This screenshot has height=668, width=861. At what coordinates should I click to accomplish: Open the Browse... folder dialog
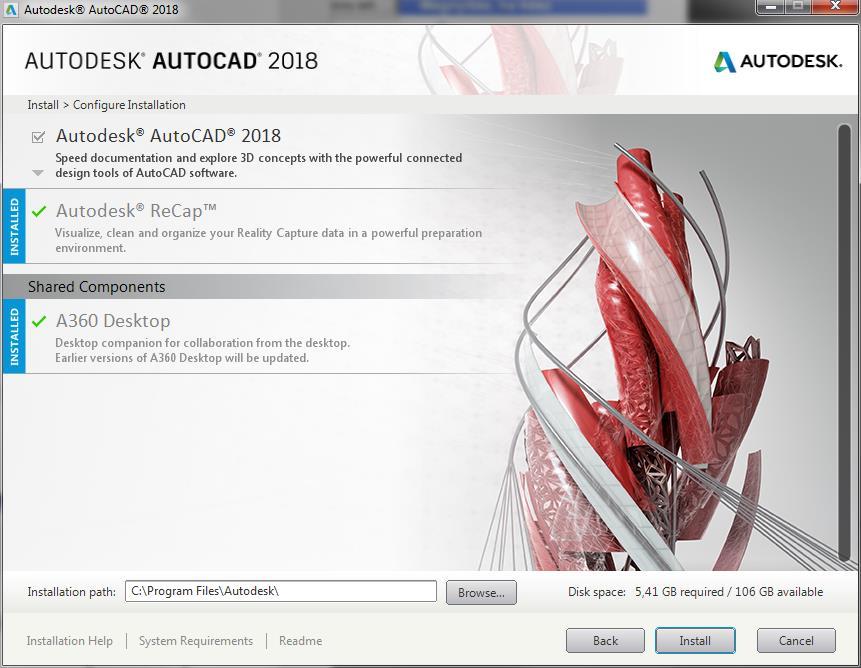(x=481, y=592)
